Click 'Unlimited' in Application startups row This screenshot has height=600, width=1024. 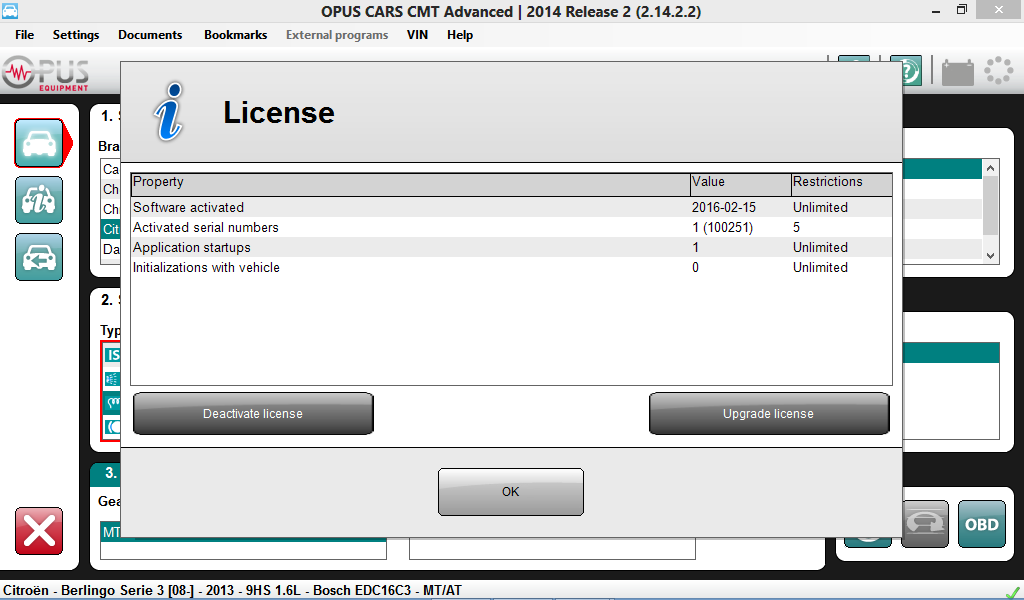pyautogui.click(x=820, y=247)
